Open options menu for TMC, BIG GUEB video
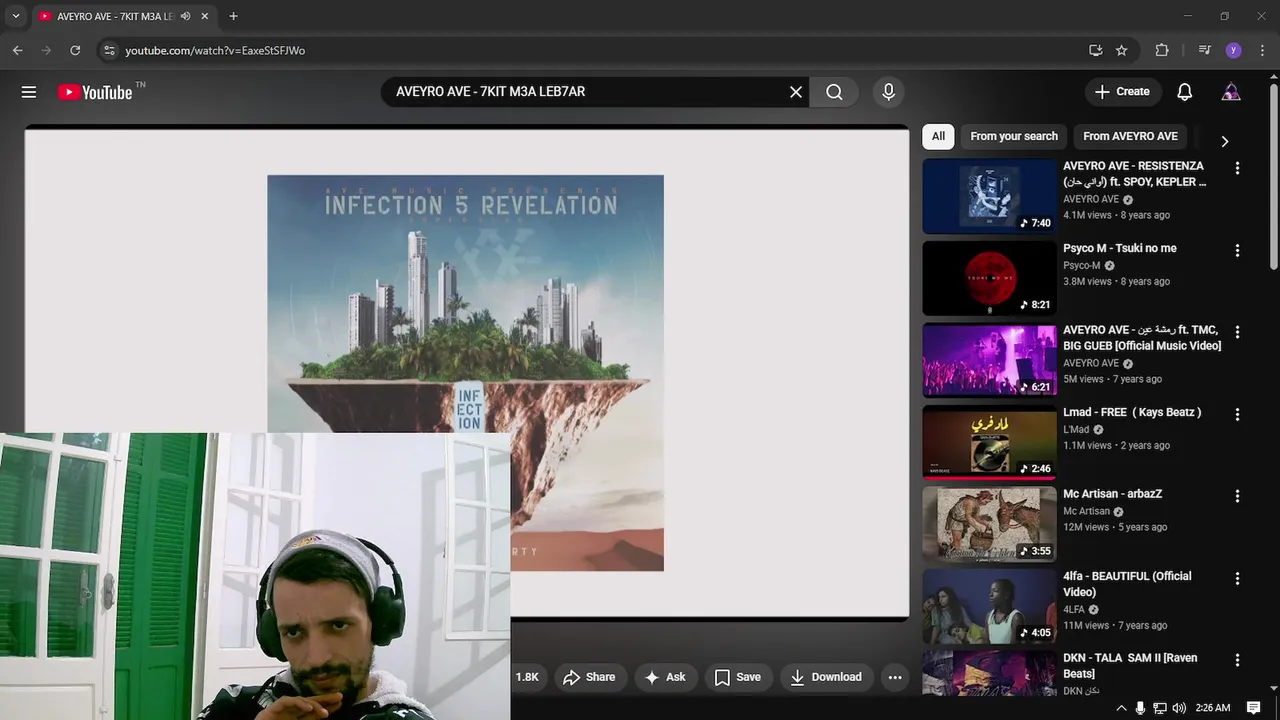Screen dimensions: 1280x720 pyautogui.click(x=1237, y=332)
